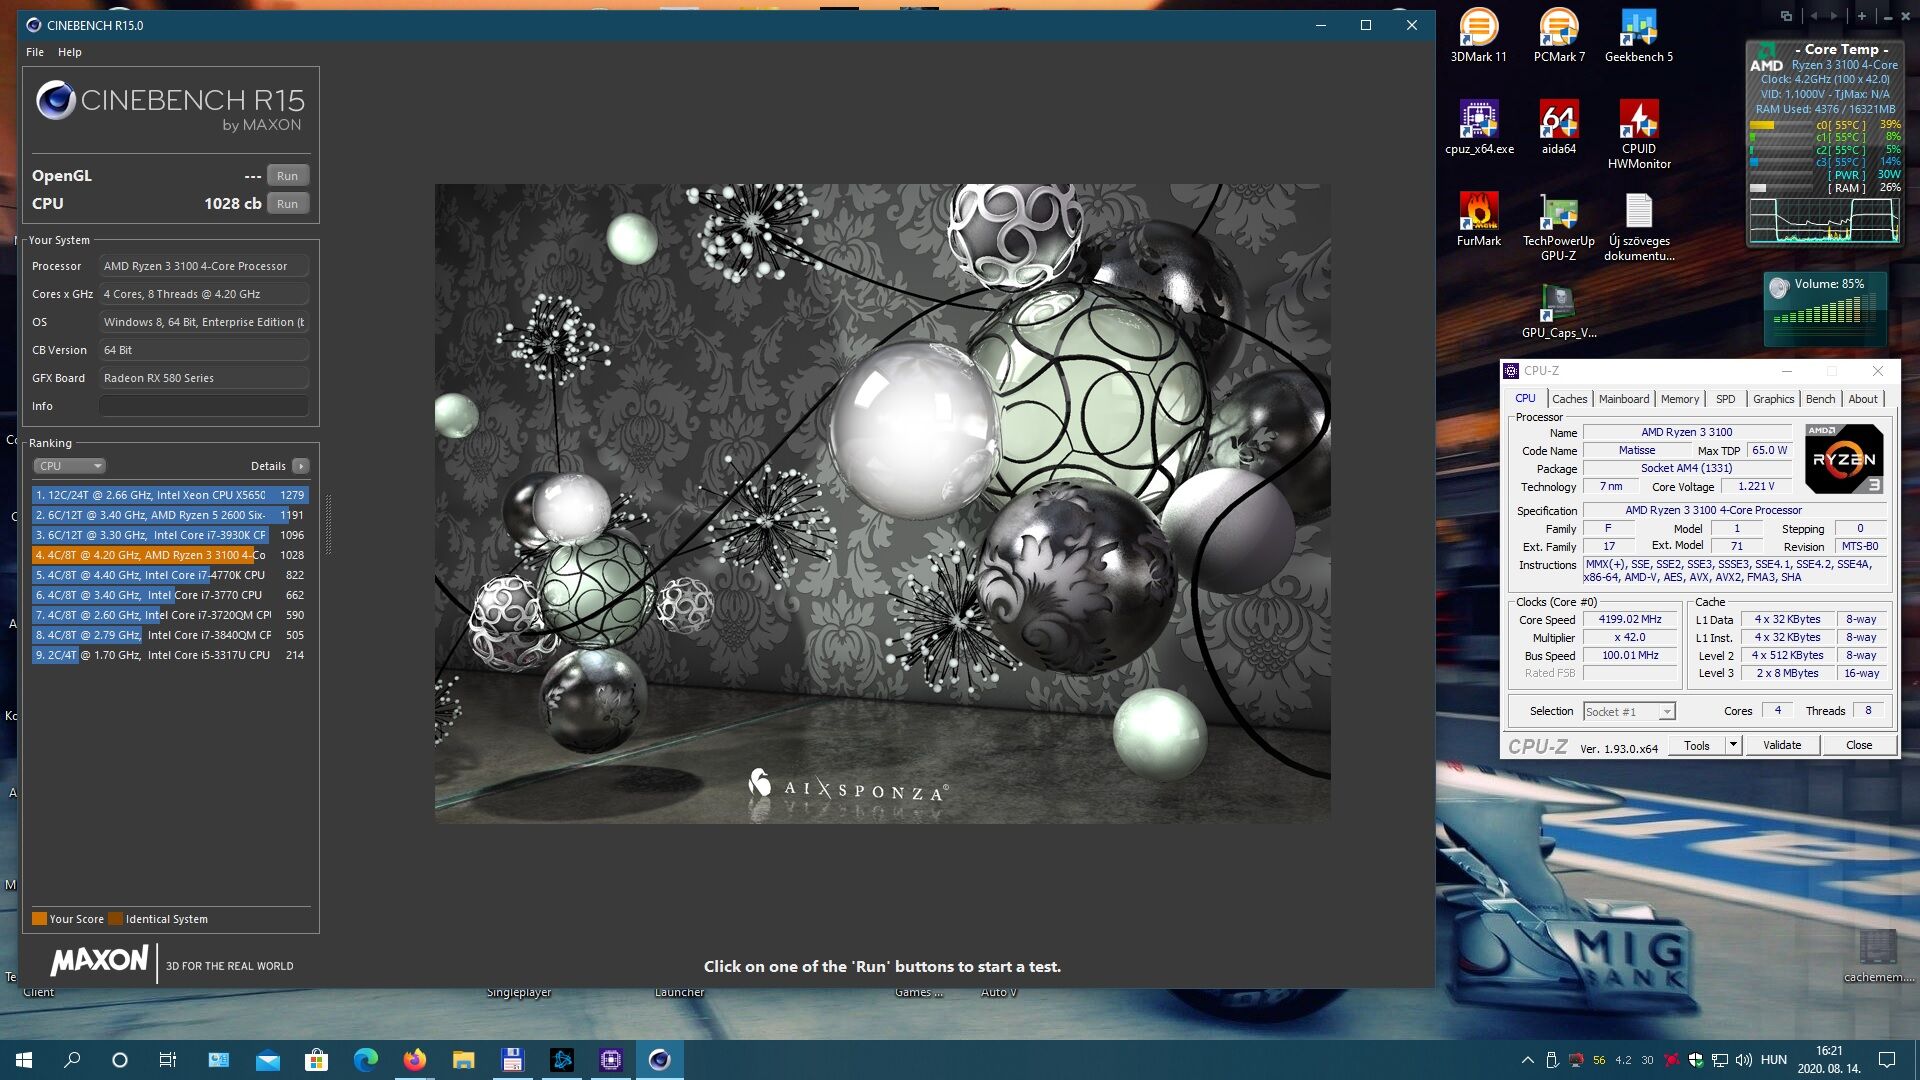Switch to the Memory tab in CPU-Z
Viewport: 1920px width, 1080px height.
click(1680, 399)
